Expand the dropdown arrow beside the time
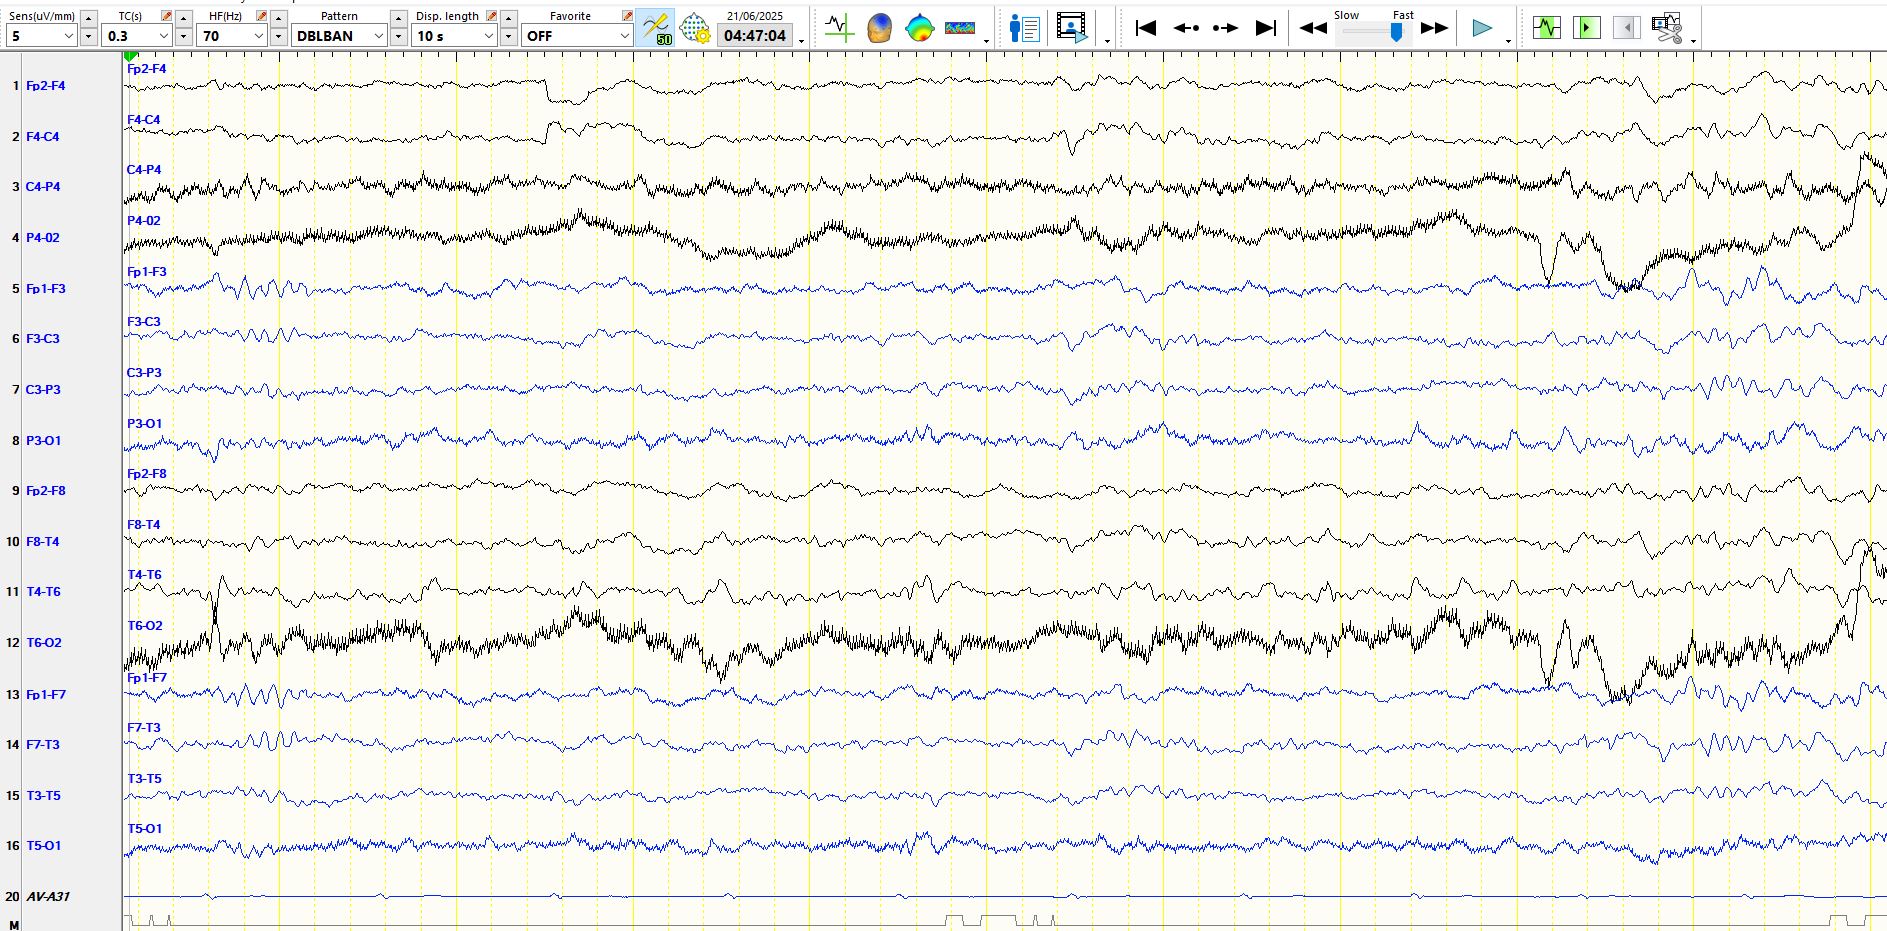Screen dimensions: 1887x931 point(801,41)
